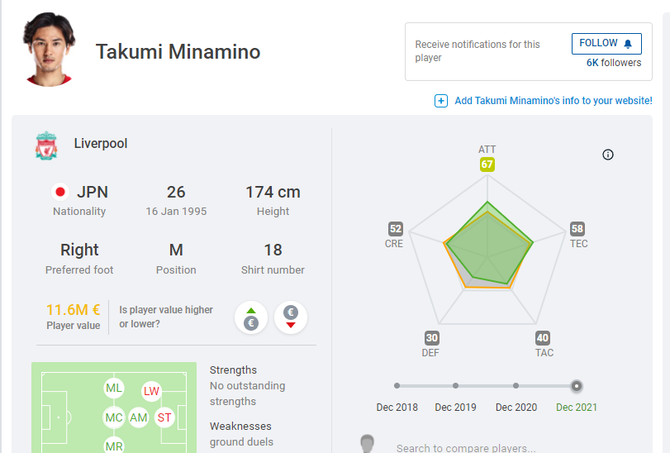Select the ST position marker on pitch
670x453 pixels.
[164, 418]
